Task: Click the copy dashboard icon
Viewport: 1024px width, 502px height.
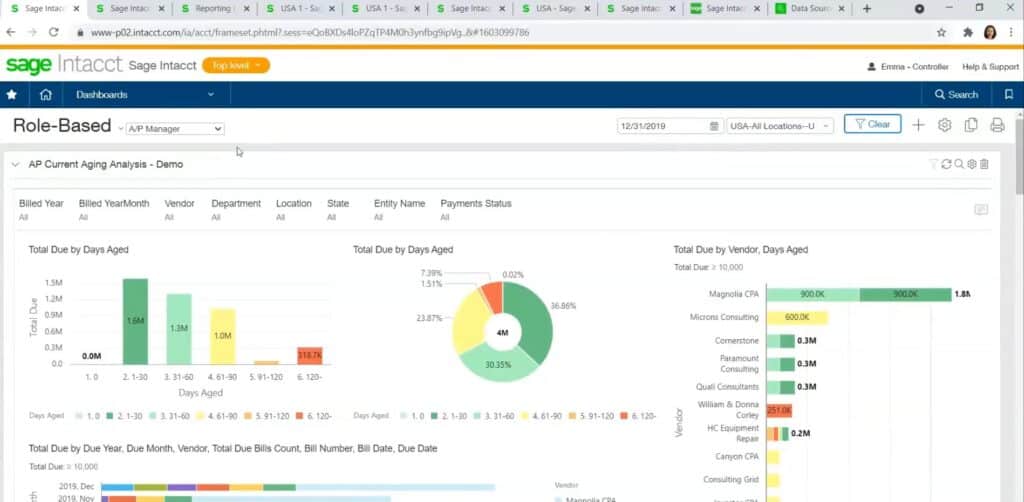Action: [971, 125]
